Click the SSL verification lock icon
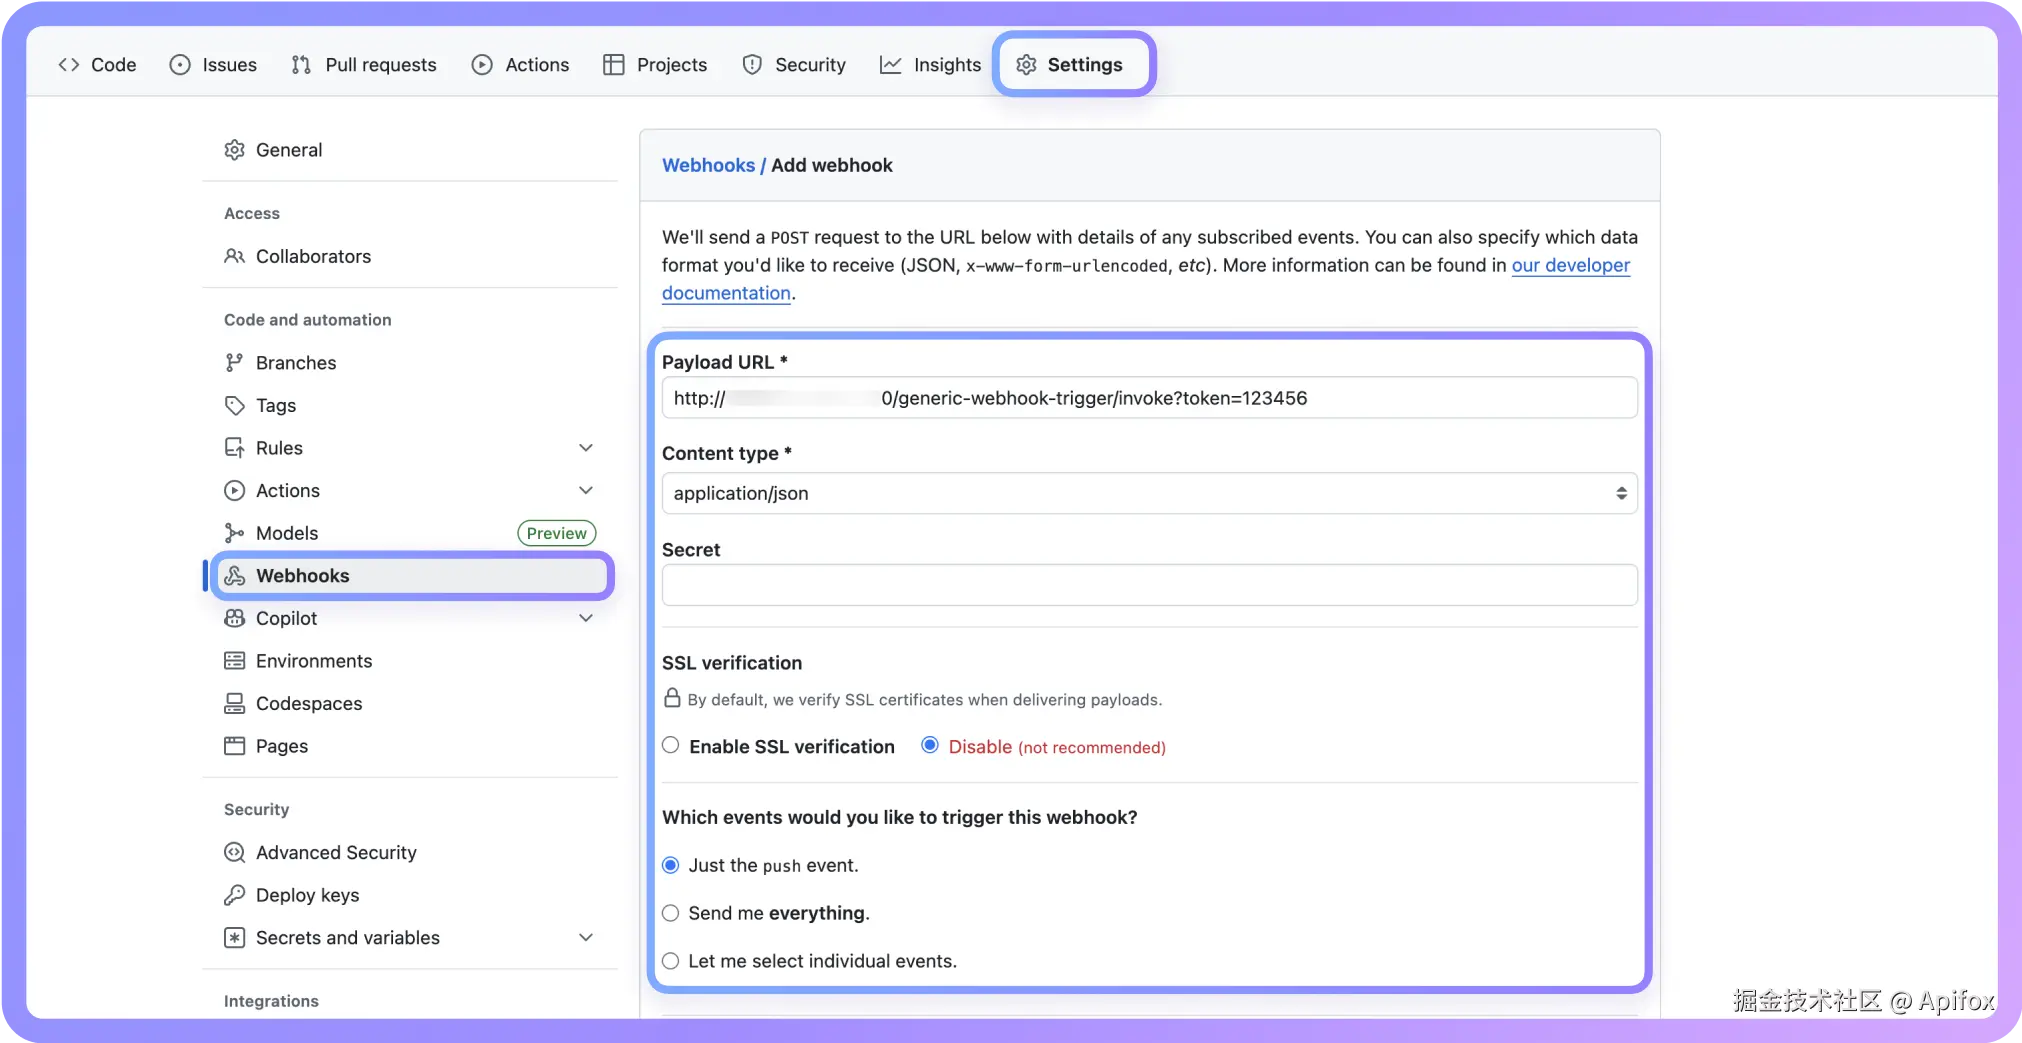This screenshot has width=2022, height=1043. tap(673, 698)
